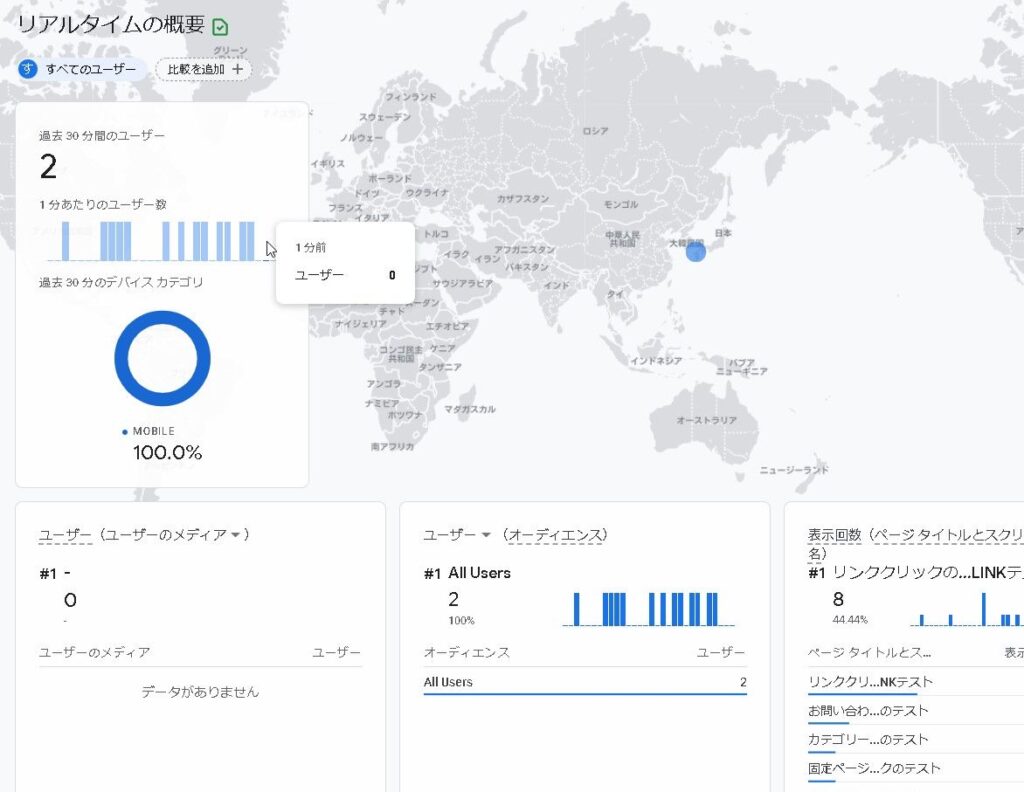Click the オーディエンス column header
Viewport: 1024px width, 792px height.
tap(466, 652)
